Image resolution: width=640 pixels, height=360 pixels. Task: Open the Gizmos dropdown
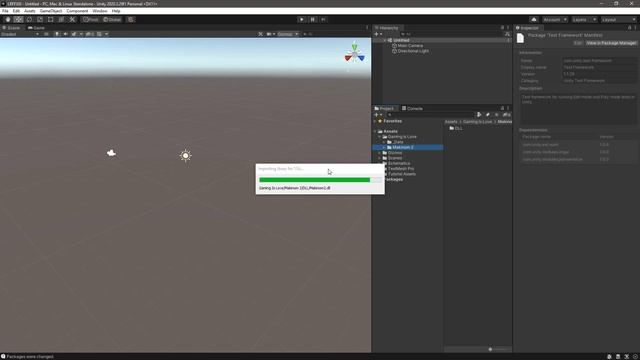click(x=288, y=34)
